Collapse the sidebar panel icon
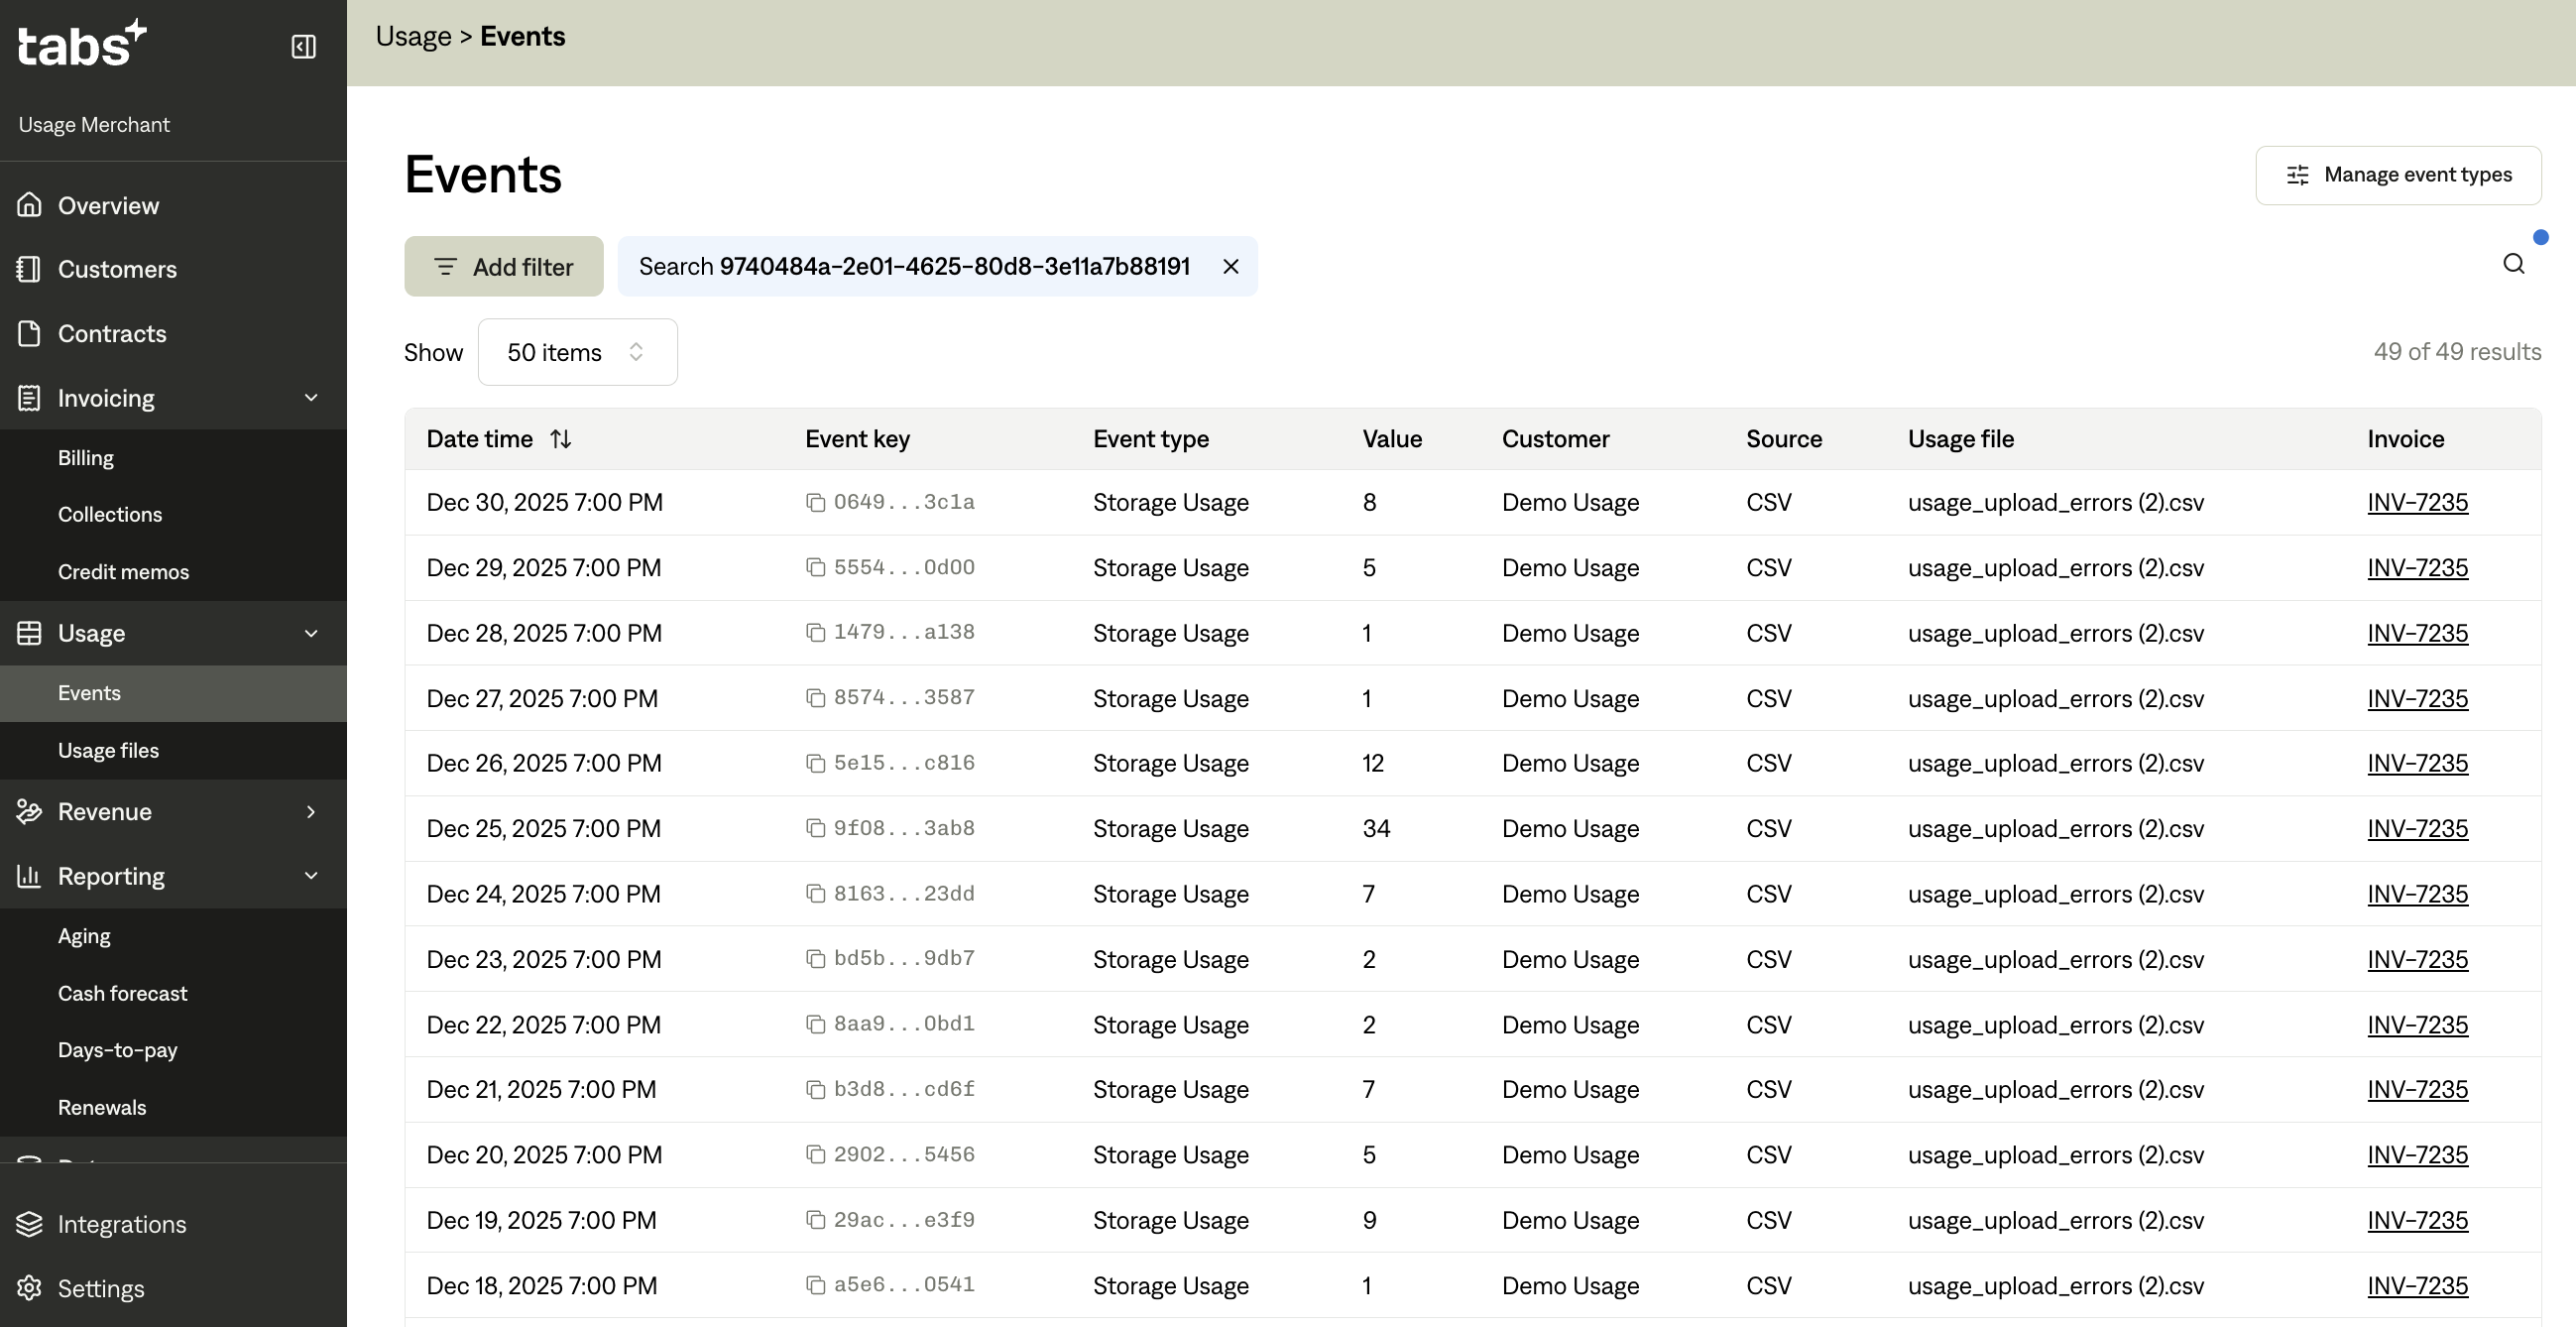Image resolution: width=2576 pixels, height=1327 pixels. click(x=303, y=47)
